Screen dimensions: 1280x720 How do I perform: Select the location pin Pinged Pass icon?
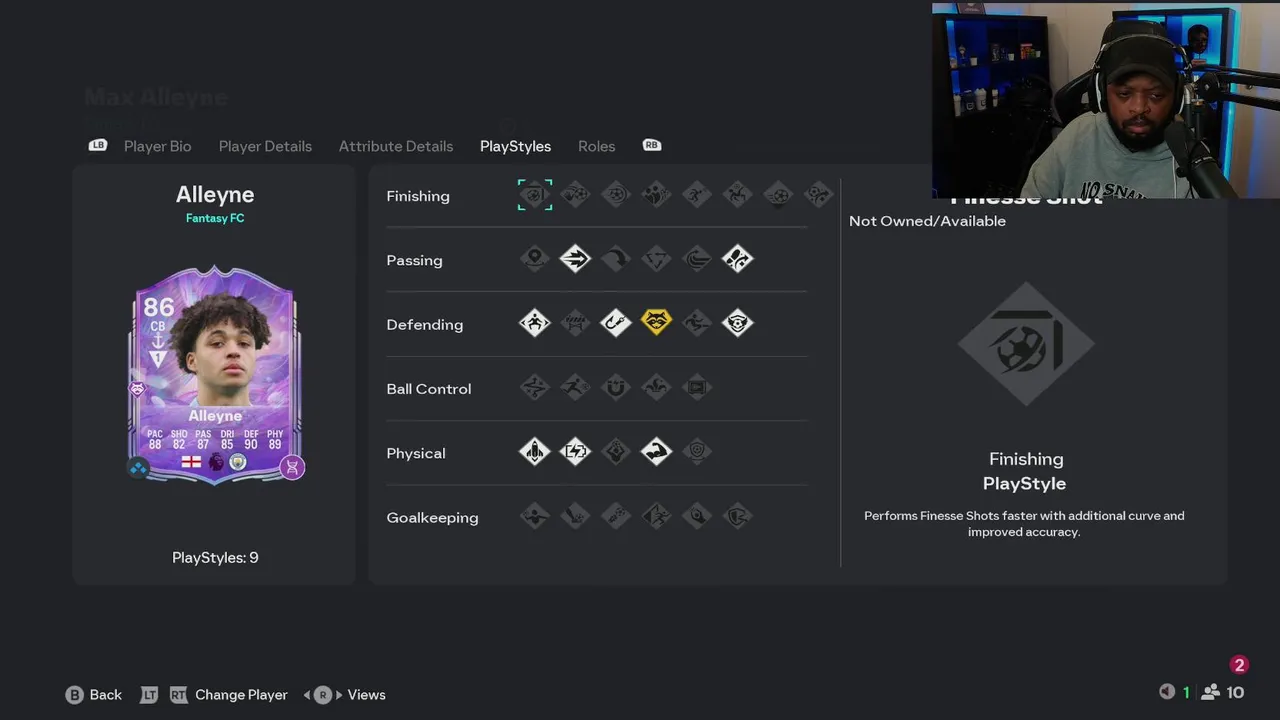[535, 259]
